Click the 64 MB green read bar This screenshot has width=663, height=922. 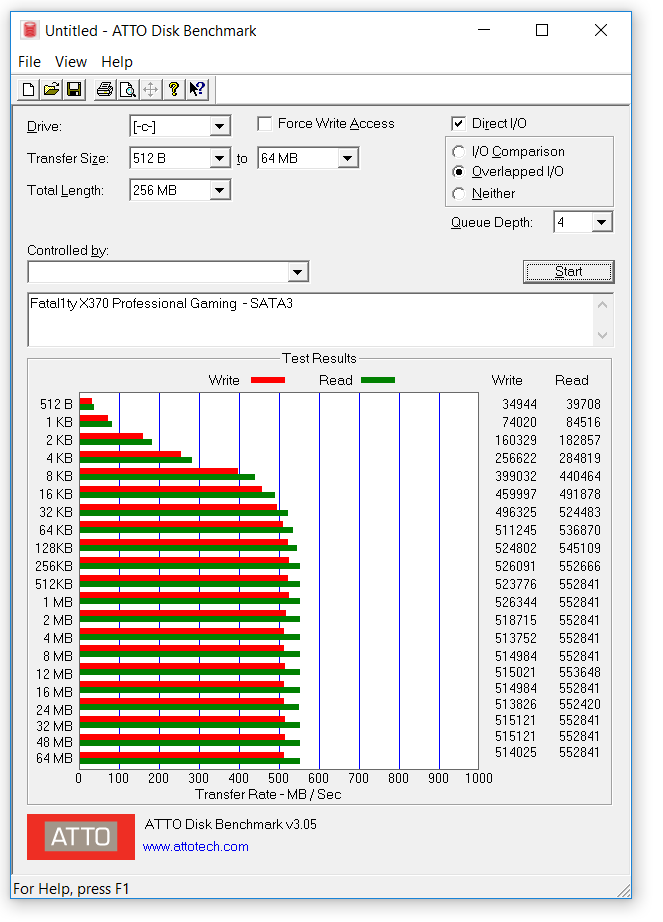click(x=190, y=761)
